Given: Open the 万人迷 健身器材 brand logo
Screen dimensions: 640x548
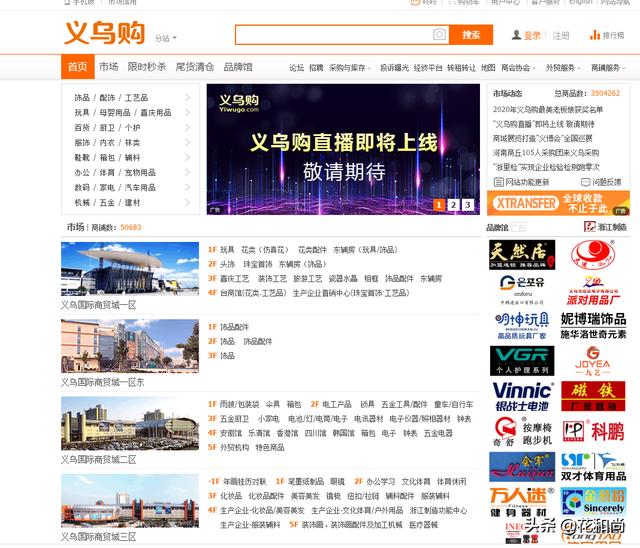Looking at the screenshot, I should tap(522, 502).
